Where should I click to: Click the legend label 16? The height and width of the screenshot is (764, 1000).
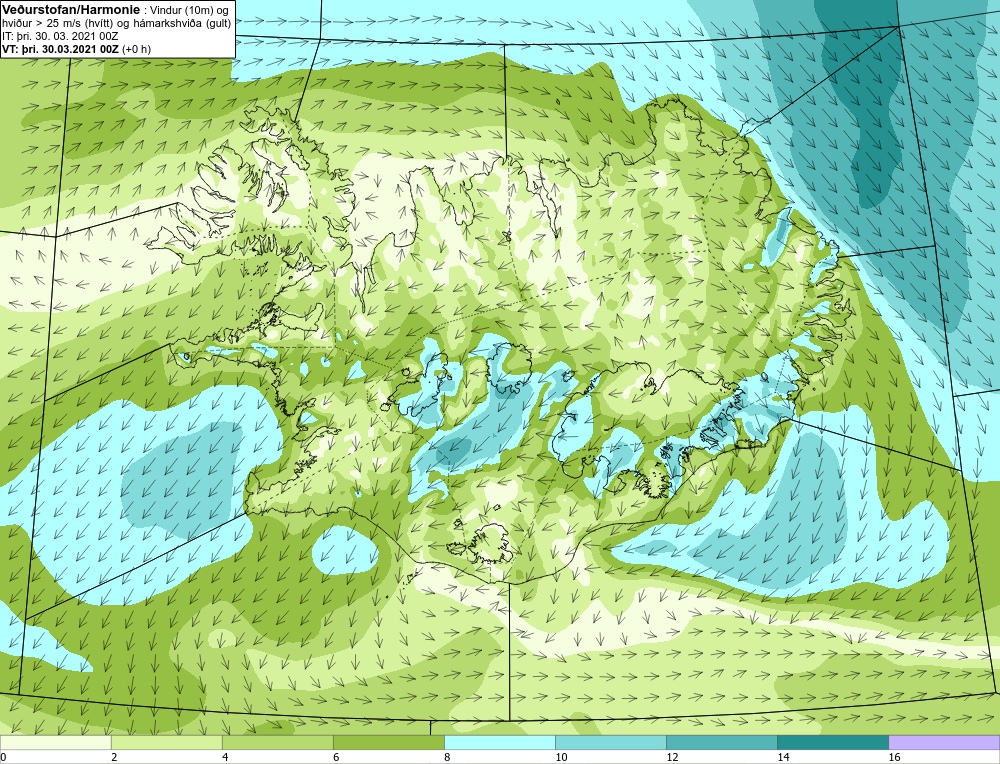point(893,757)
